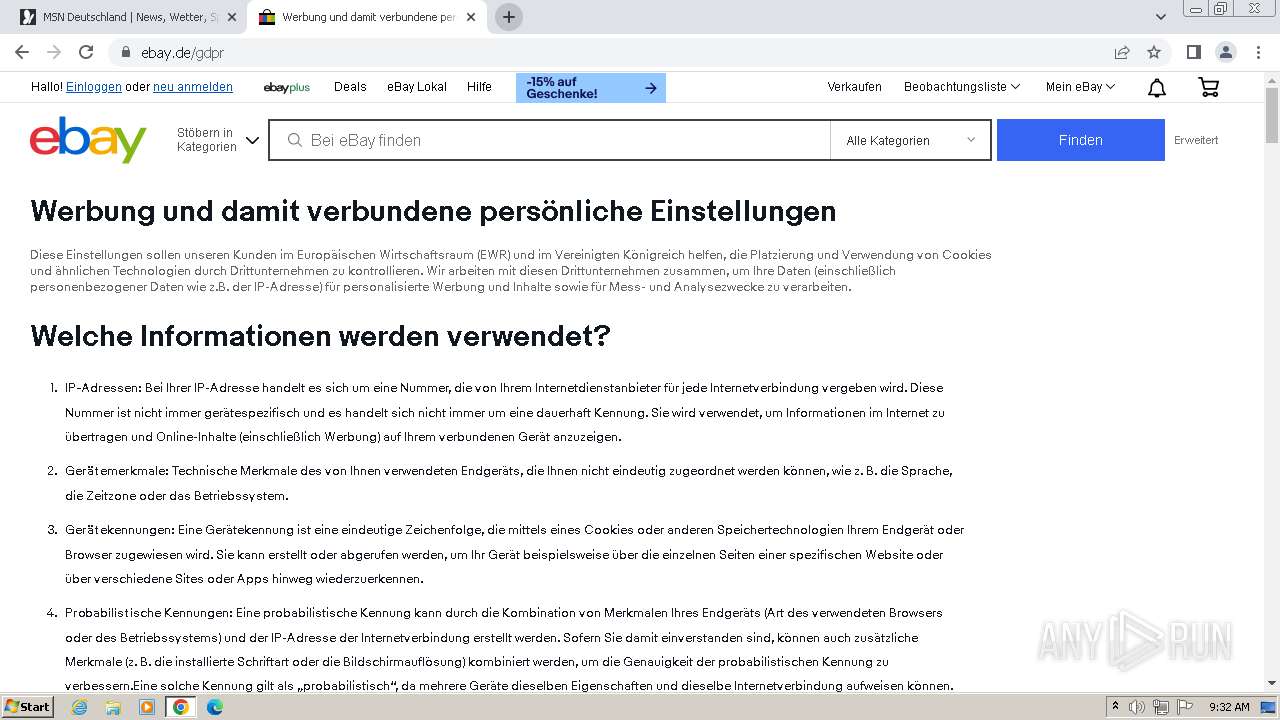Launch Internet Explorer from taskbar

[80, 707]
